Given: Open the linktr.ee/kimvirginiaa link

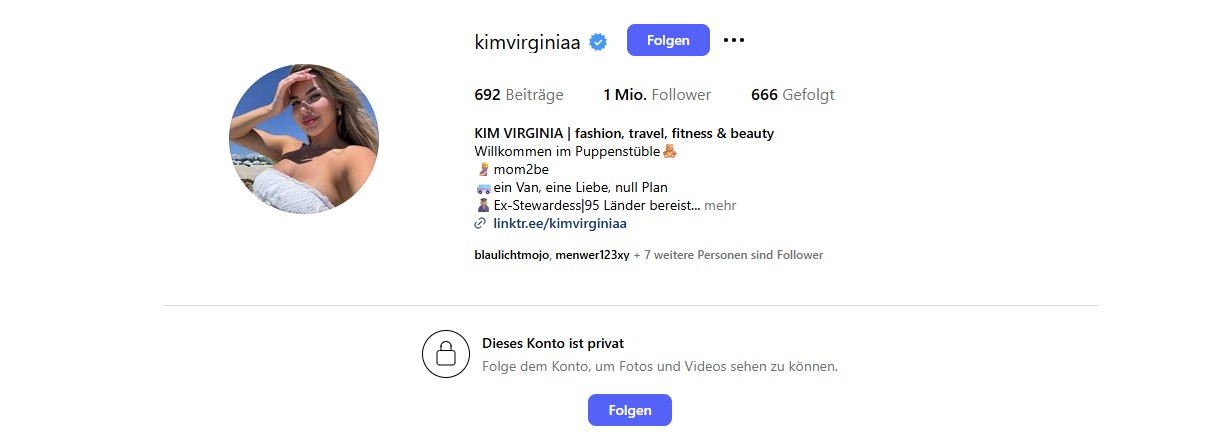Looking at the screenshot, I should coord(559,224).
